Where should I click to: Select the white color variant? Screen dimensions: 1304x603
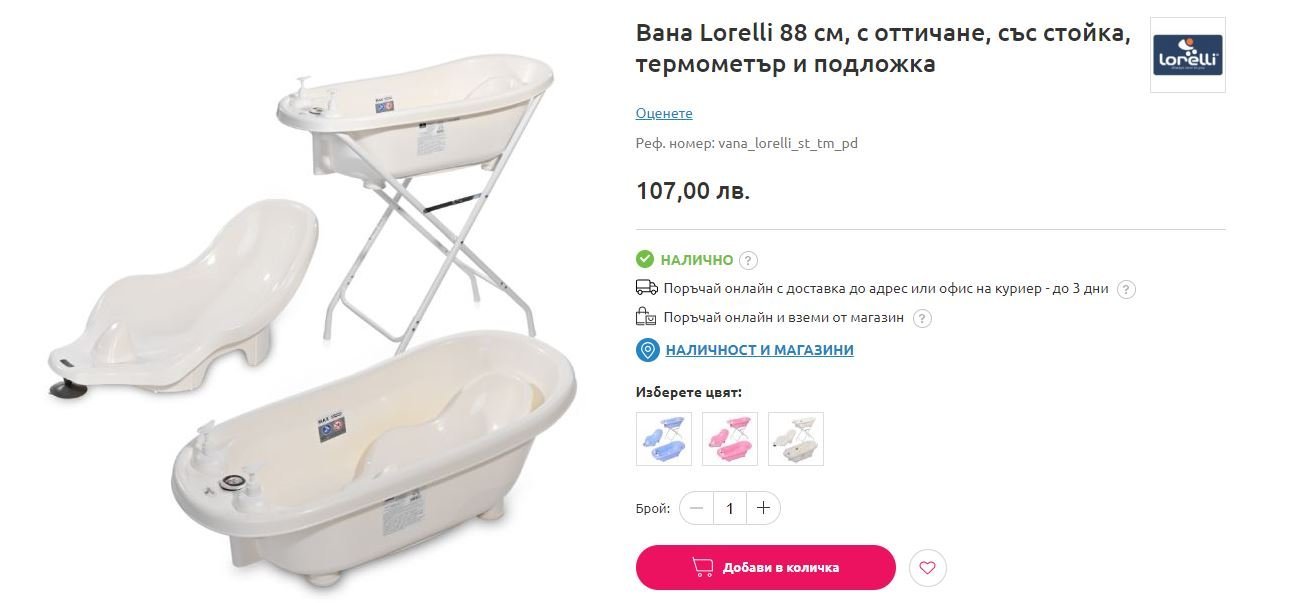(x=796, y=439)
